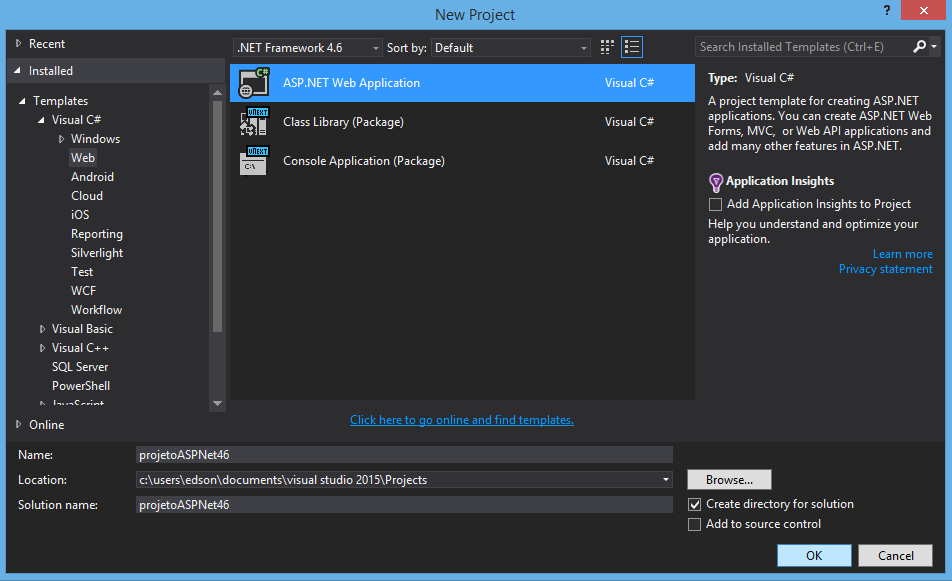Expand the Visual Basic tree node
Viewport: 952px width, 581px height.
click(x=43, y=329)
